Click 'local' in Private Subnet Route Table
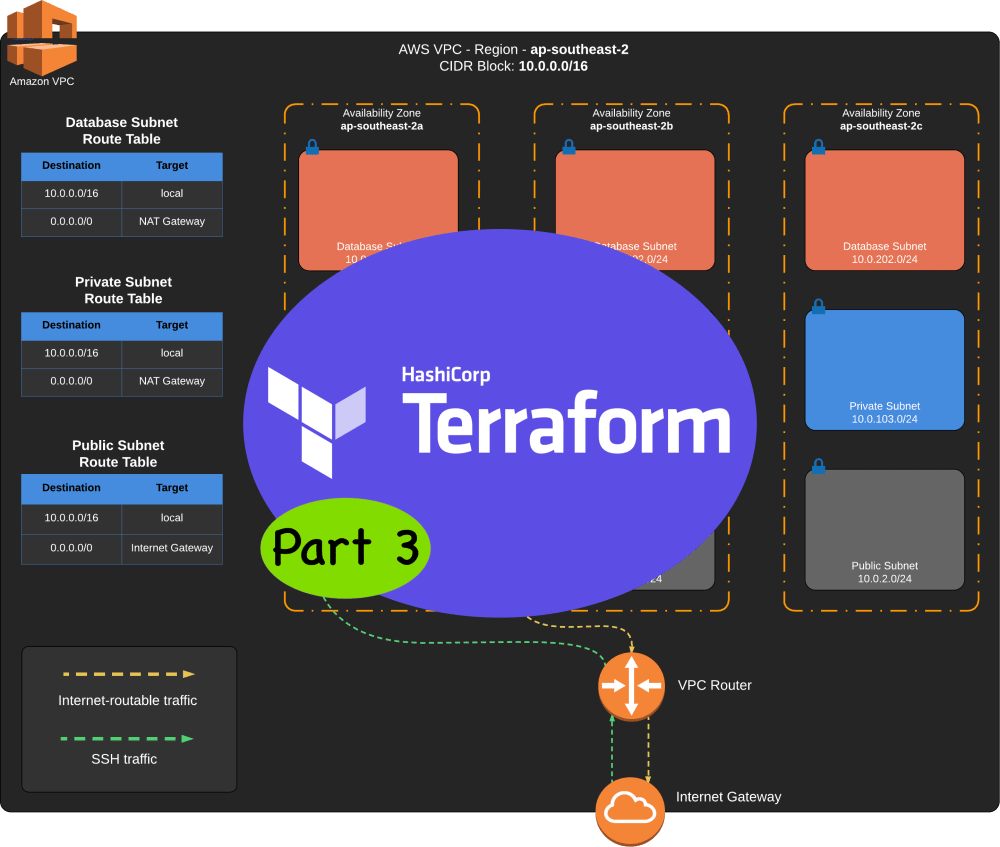The width and height of the screenshot is (1000, 847). (172, 353)
